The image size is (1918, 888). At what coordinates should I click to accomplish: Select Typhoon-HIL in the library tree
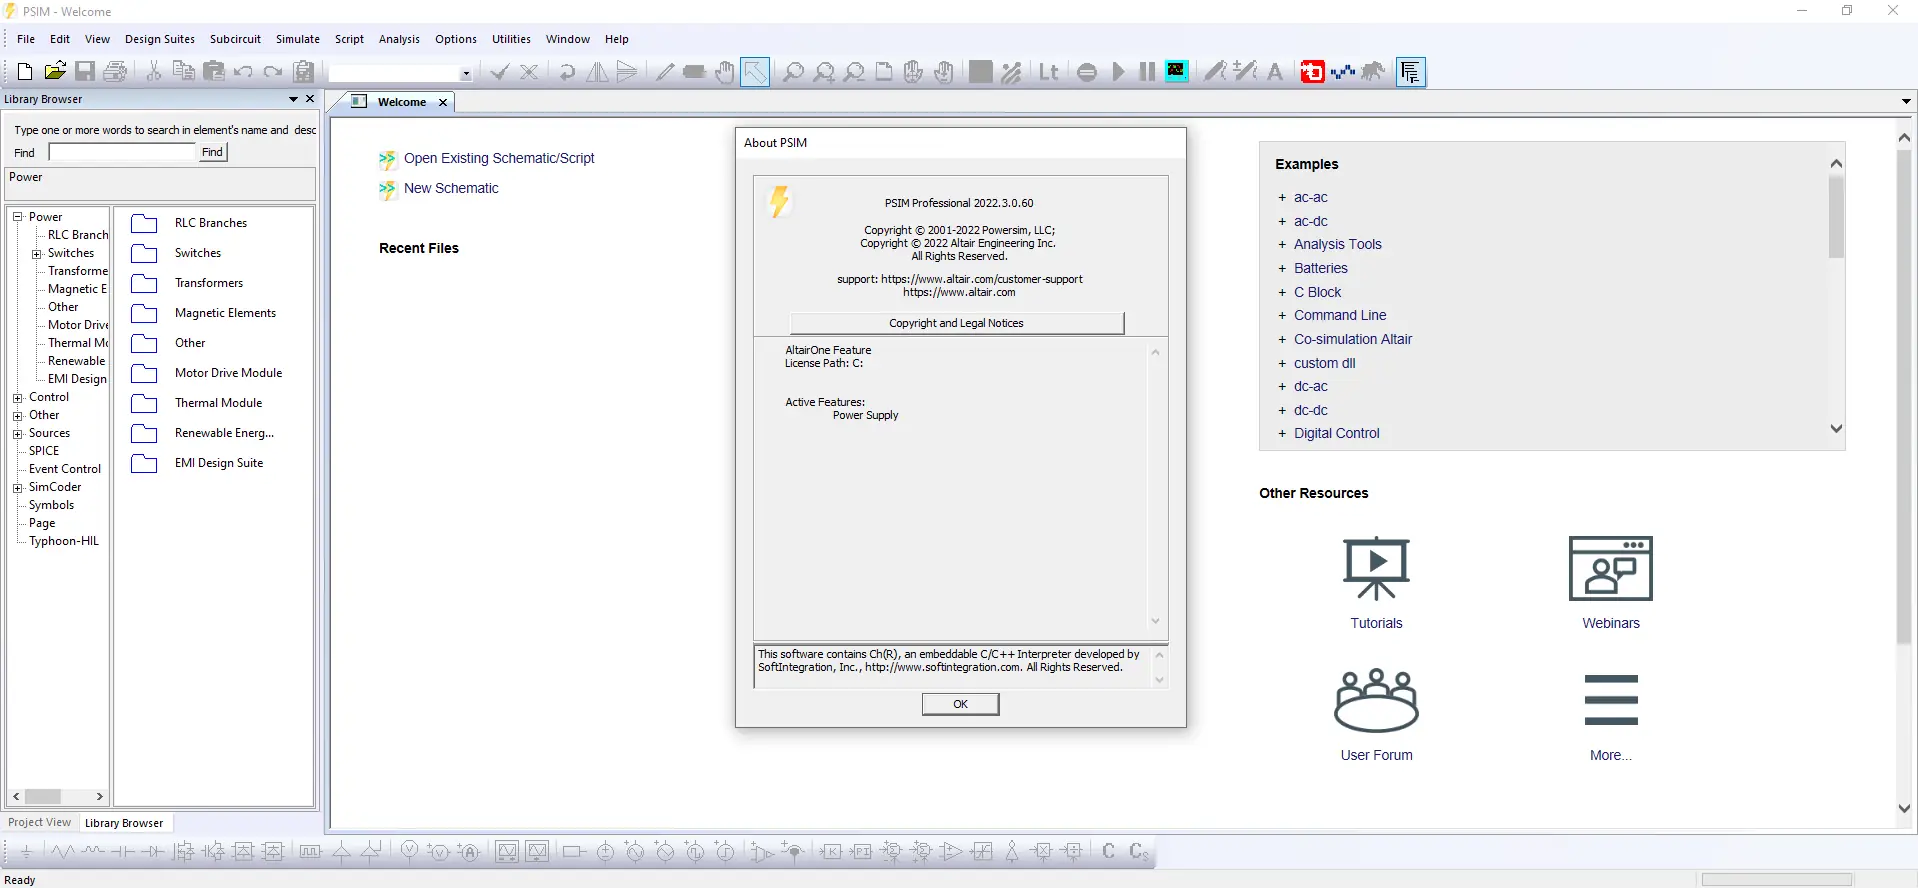point(64,541)
